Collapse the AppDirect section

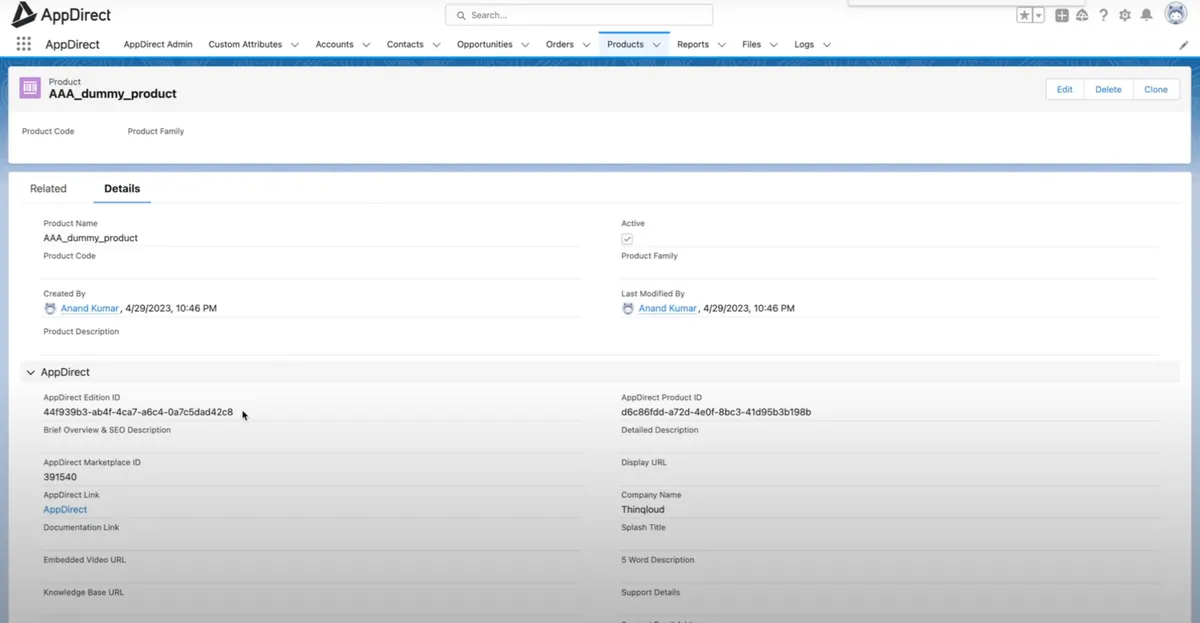pos(30,372)
